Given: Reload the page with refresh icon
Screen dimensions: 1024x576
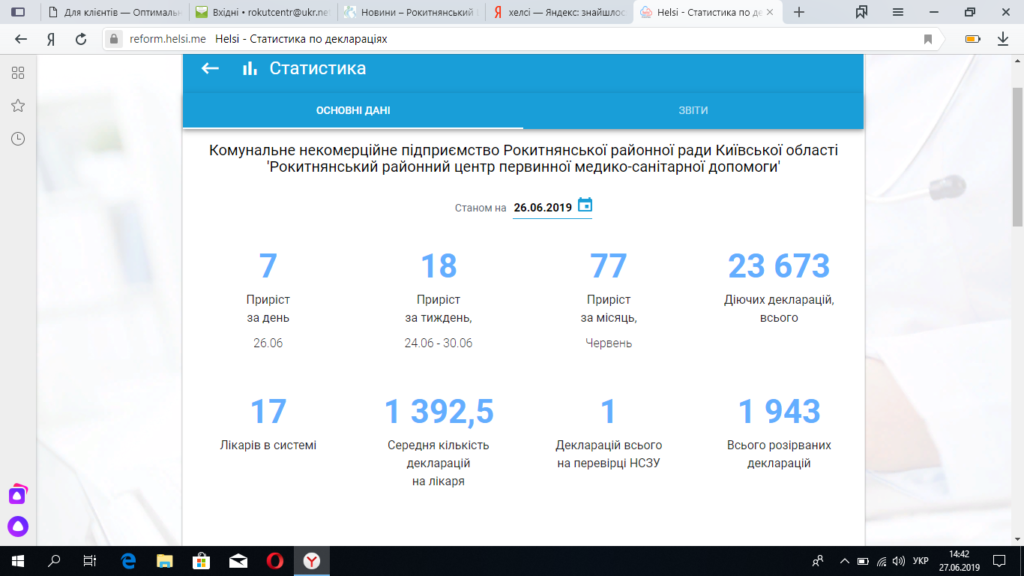Looking at the screenshot, I should point(81,39).
